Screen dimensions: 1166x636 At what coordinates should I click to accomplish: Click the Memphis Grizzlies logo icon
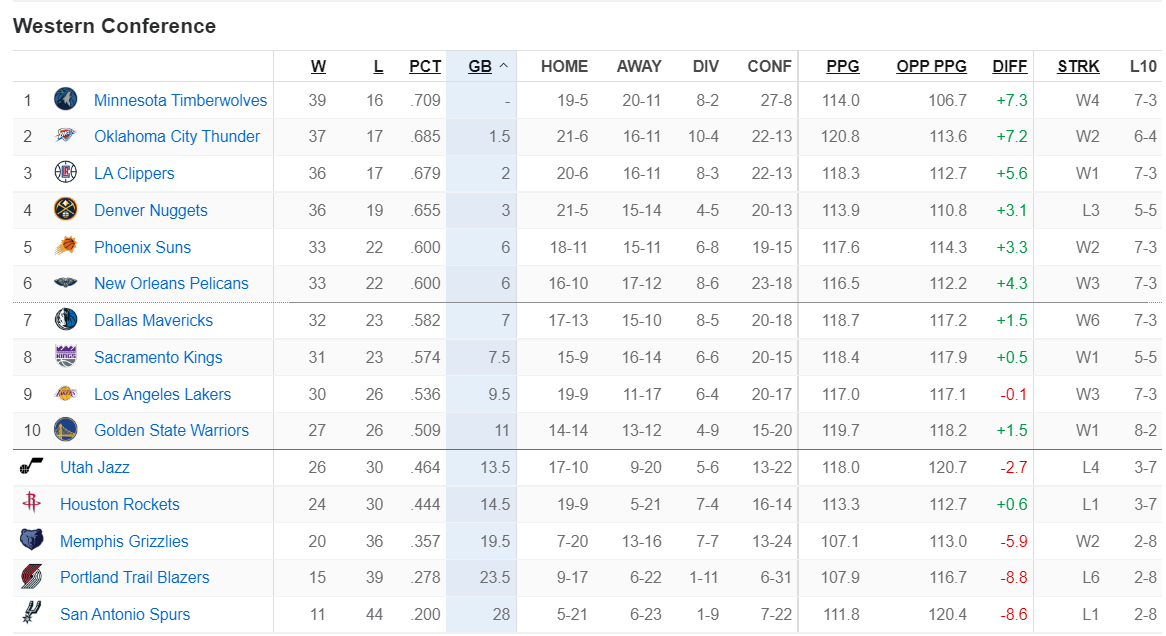coord(31,539)
